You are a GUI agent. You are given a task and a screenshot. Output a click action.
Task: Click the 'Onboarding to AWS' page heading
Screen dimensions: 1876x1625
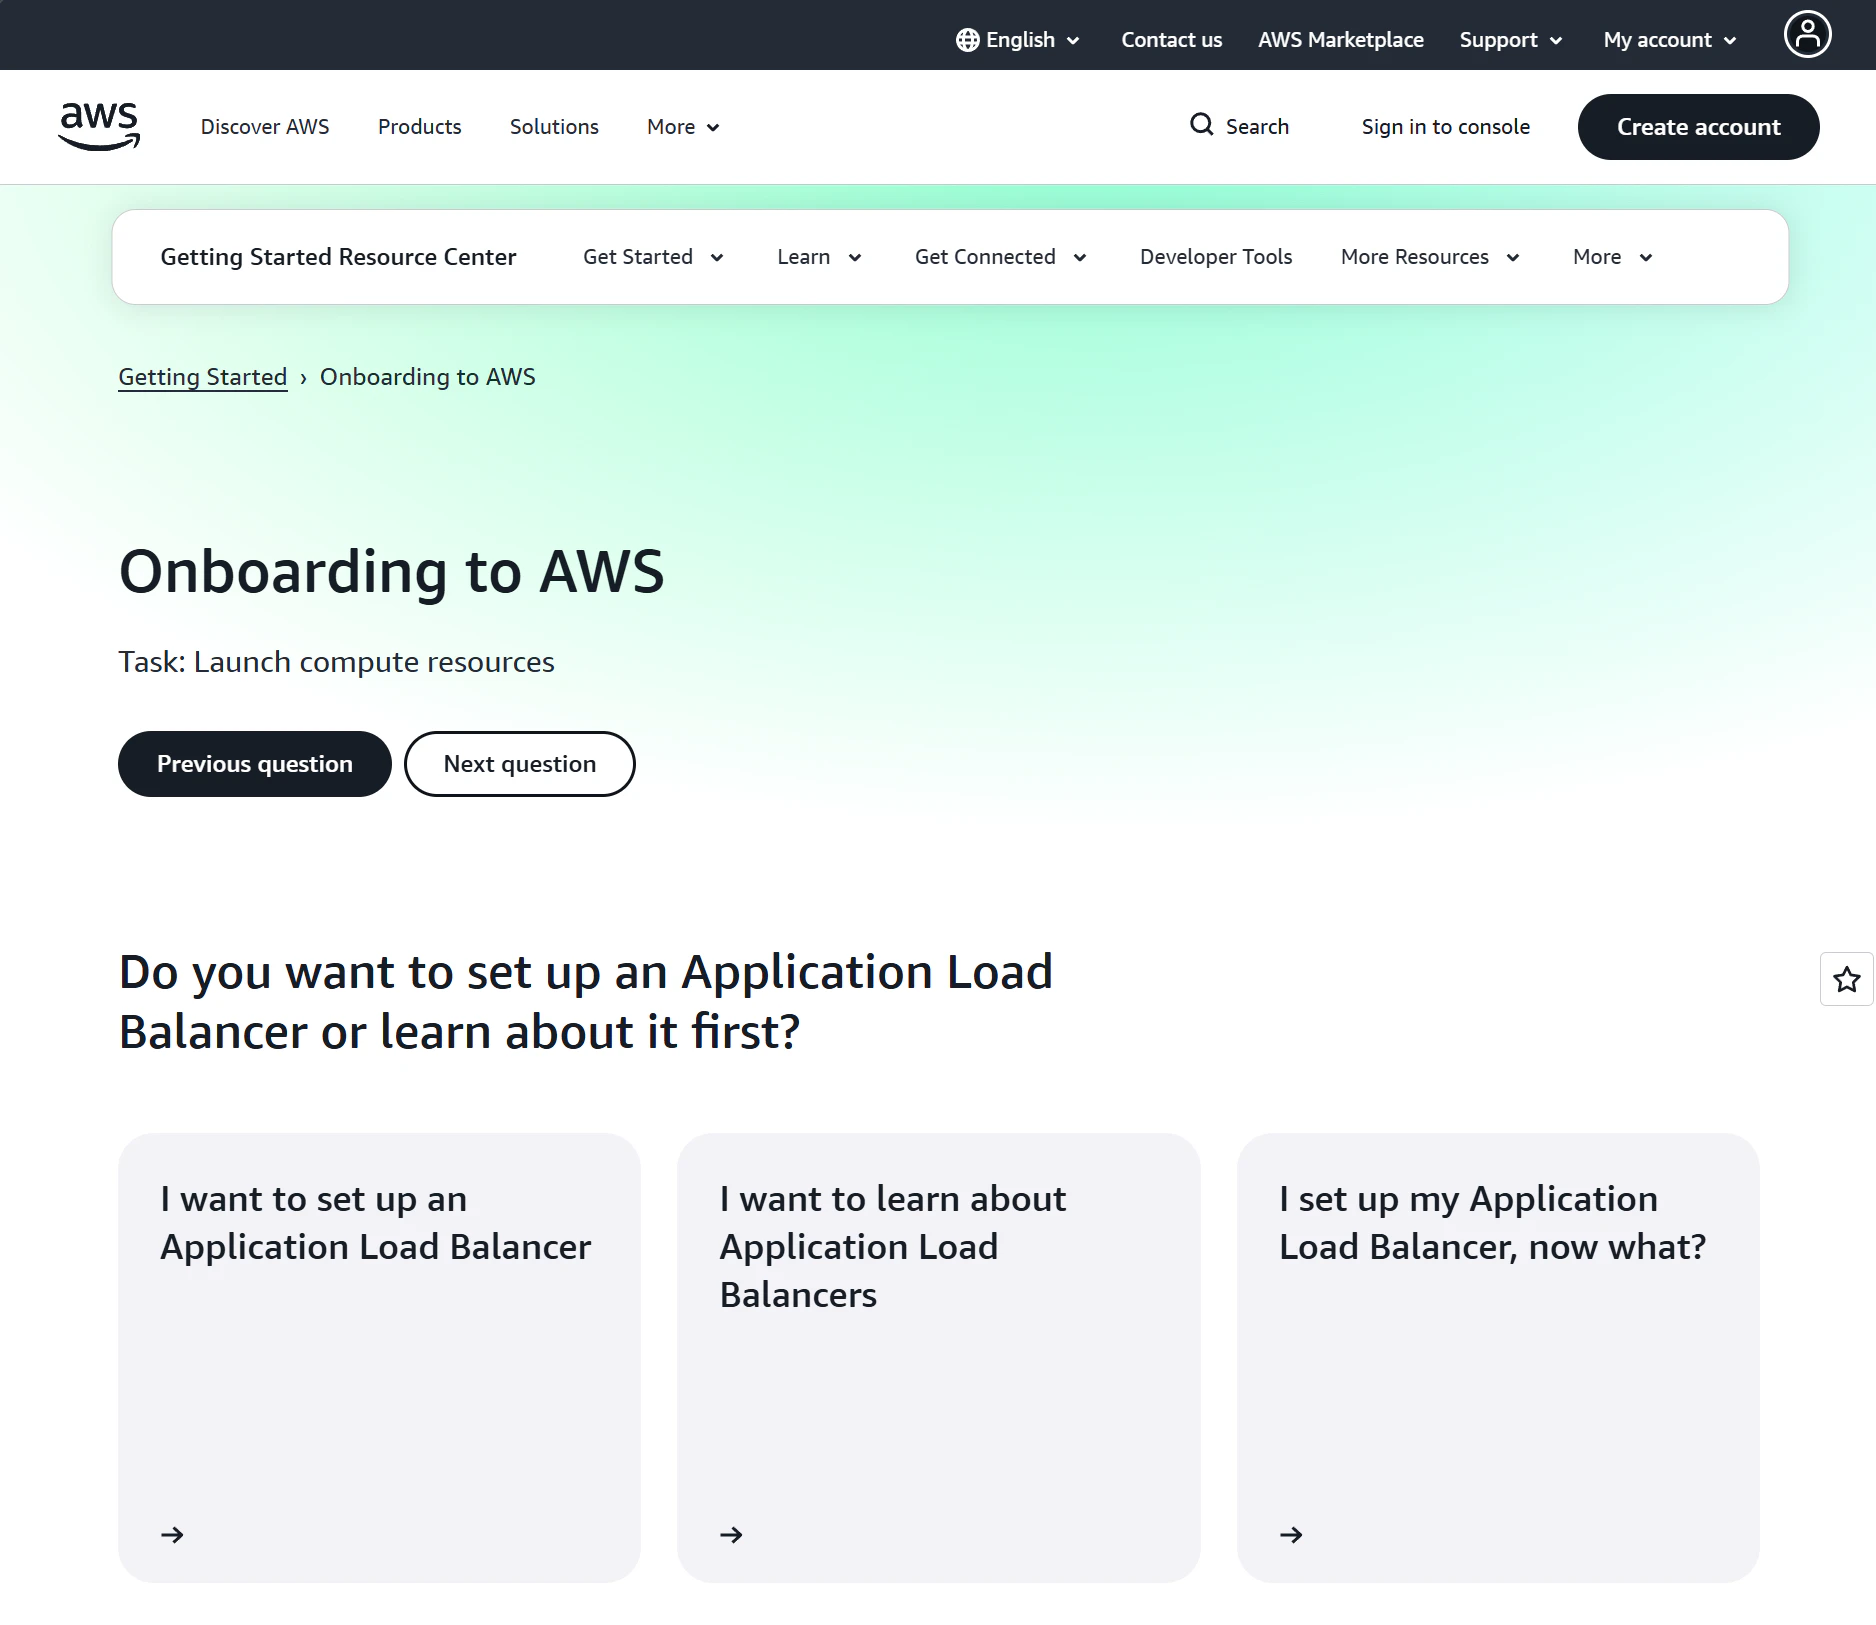pyautogui.click(x=391, y=571)
